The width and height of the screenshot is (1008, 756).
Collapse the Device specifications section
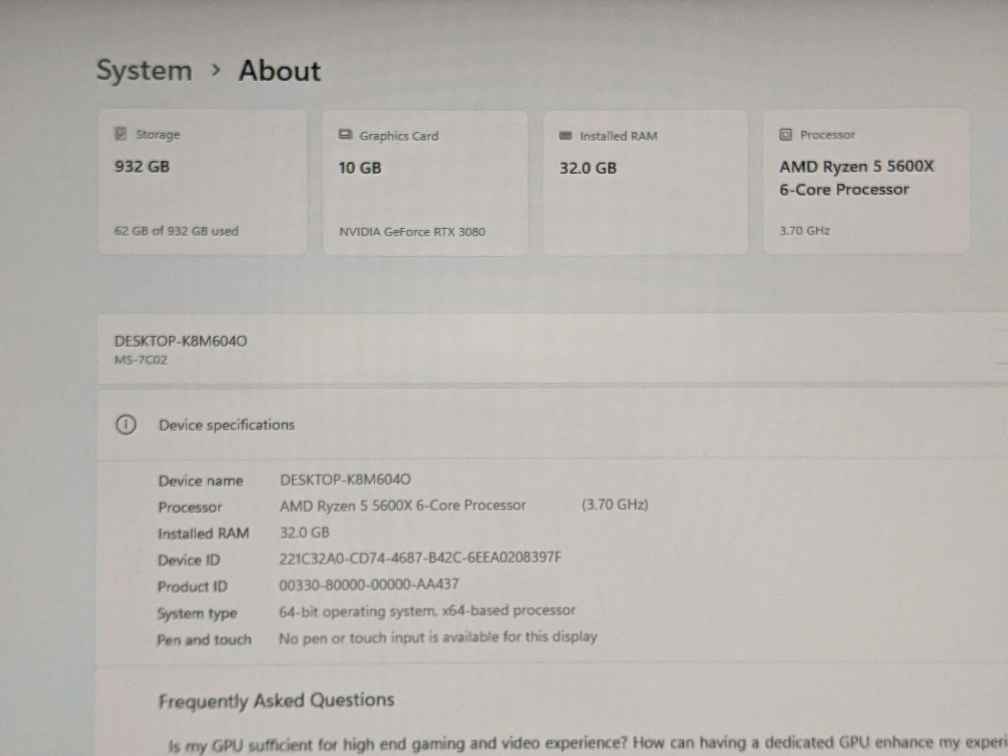(226, 425)
